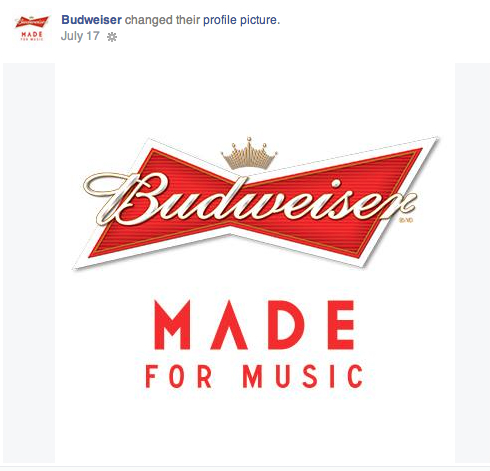Viewport: 490px width, 471px height.
Task: Click the left grey margin beside photo
Action: tap(29, 263)
